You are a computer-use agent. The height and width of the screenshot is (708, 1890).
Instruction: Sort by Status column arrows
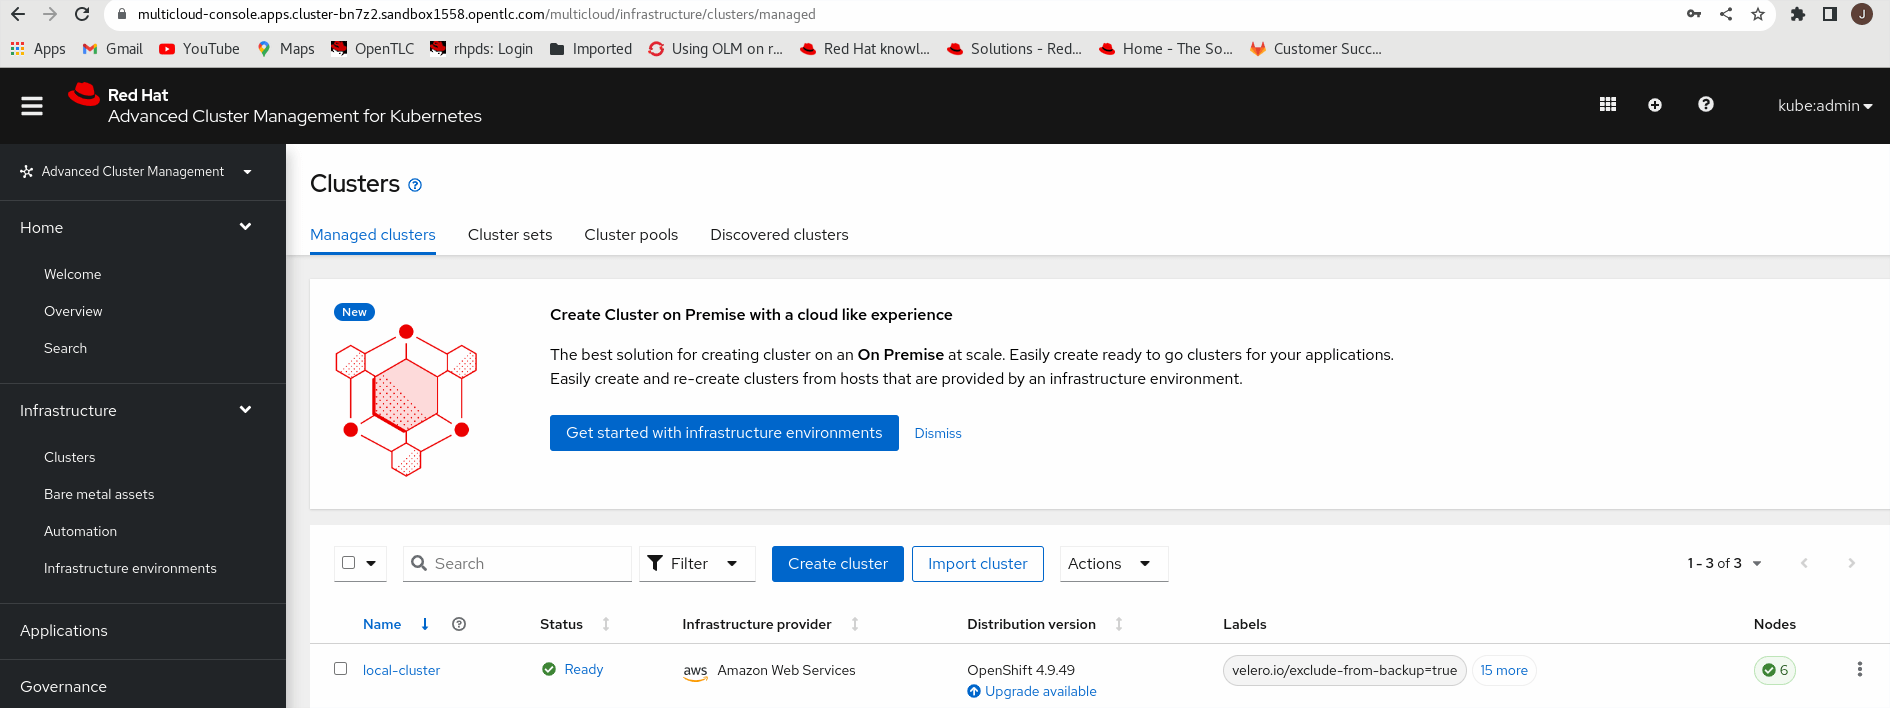[x=606, y=624]
